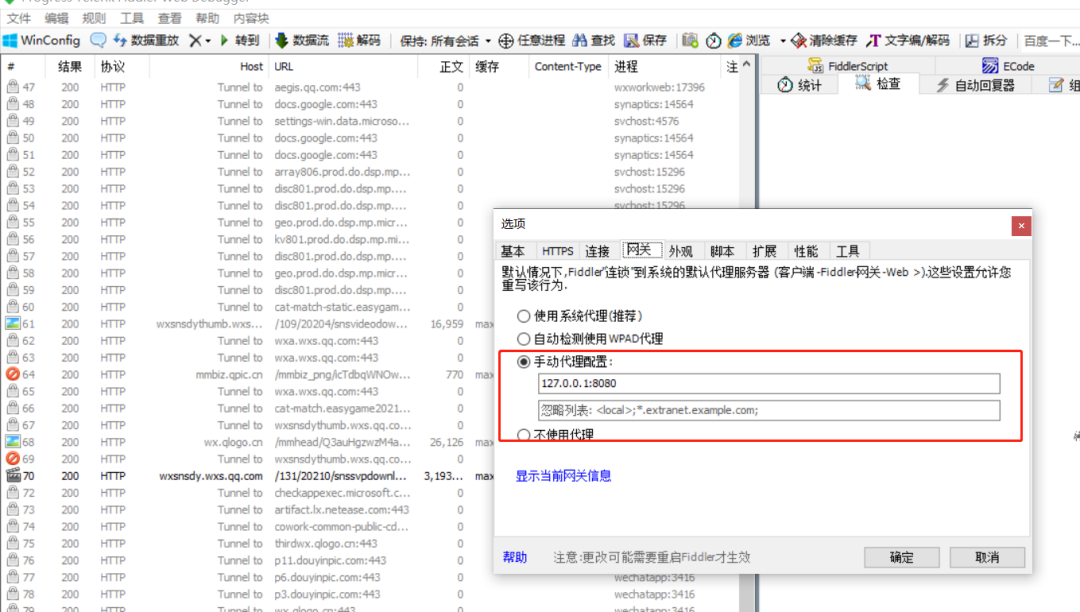The width and height of the screenshot is (1080, 612).
Task: Switch to the 统计 statistics tab
Action: tap(800, 85)
